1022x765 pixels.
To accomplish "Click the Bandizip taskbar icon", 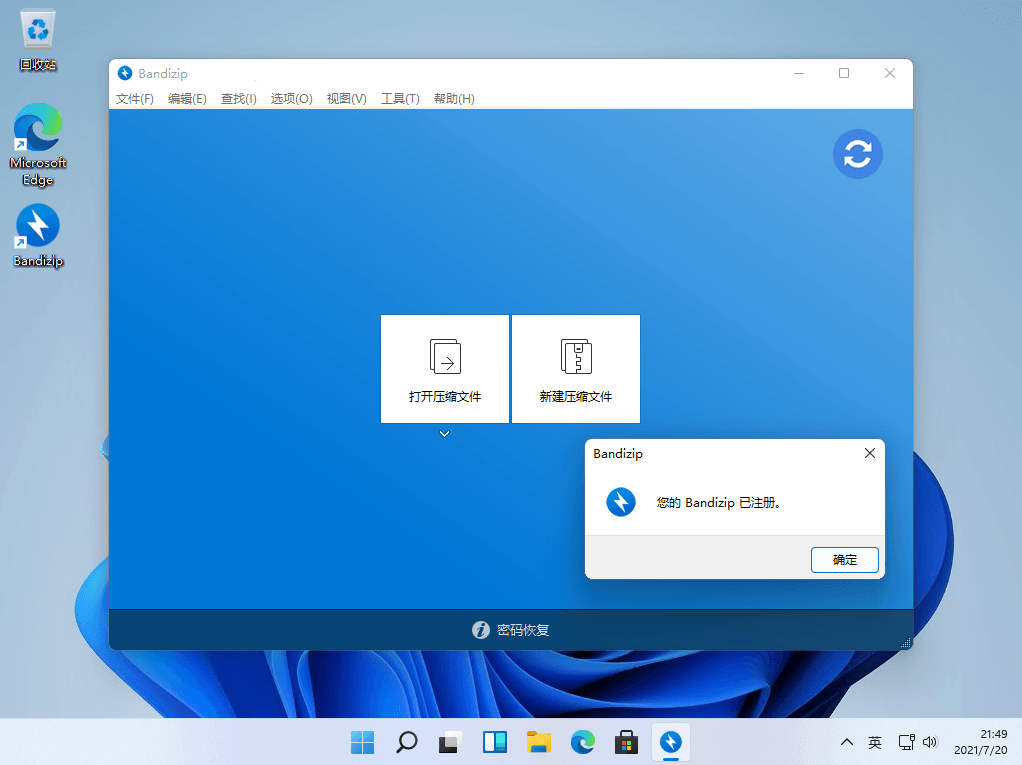I will point(671,742).
